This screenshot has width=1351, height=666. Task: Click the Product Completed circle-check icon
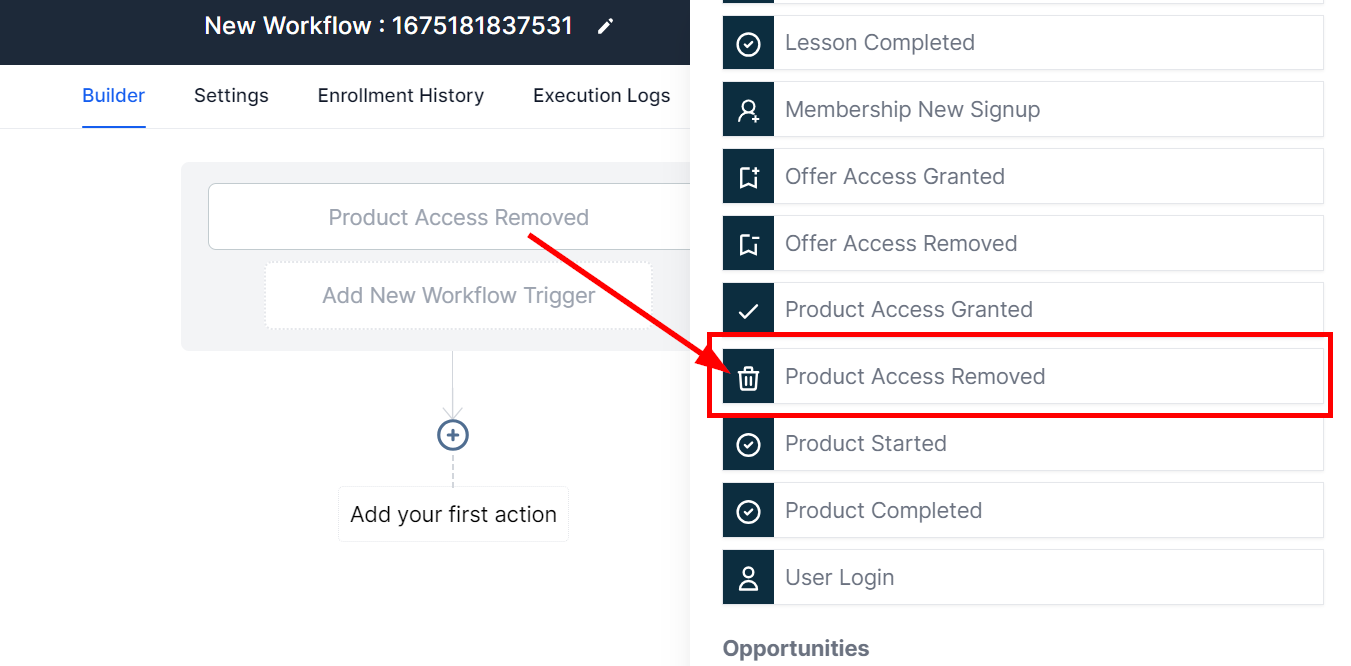[748, 511]
